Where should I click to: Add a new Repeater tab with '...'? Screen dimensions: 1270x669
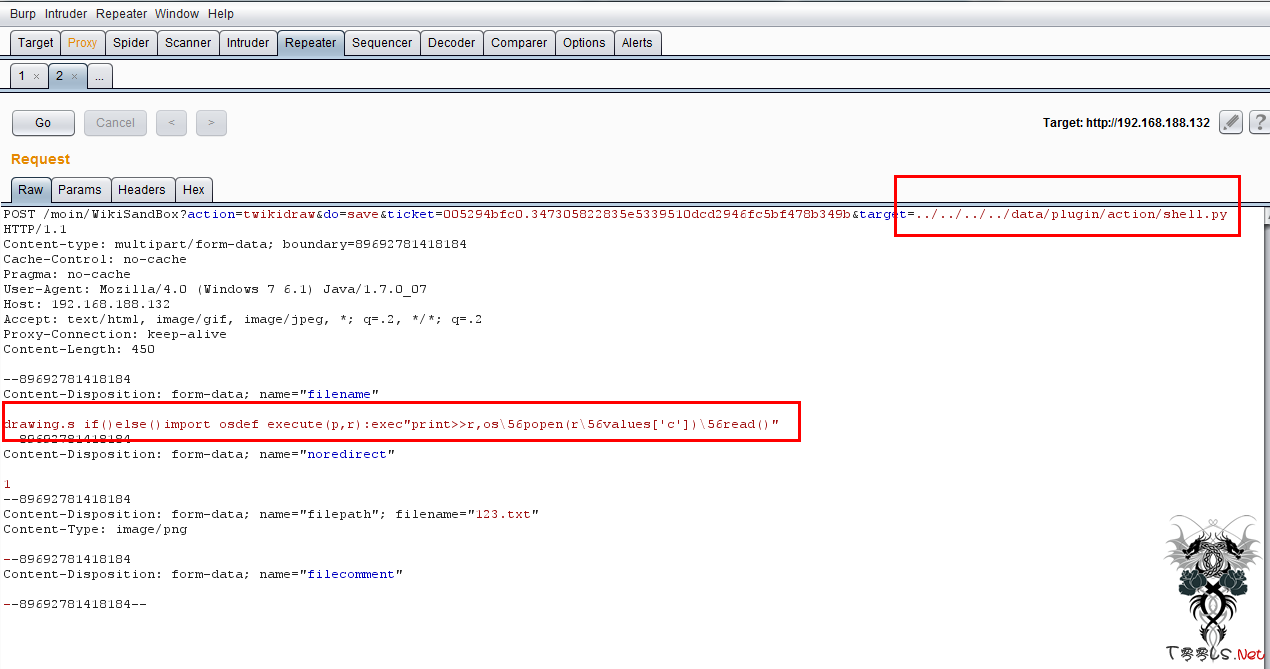click(x=99, y=76)
